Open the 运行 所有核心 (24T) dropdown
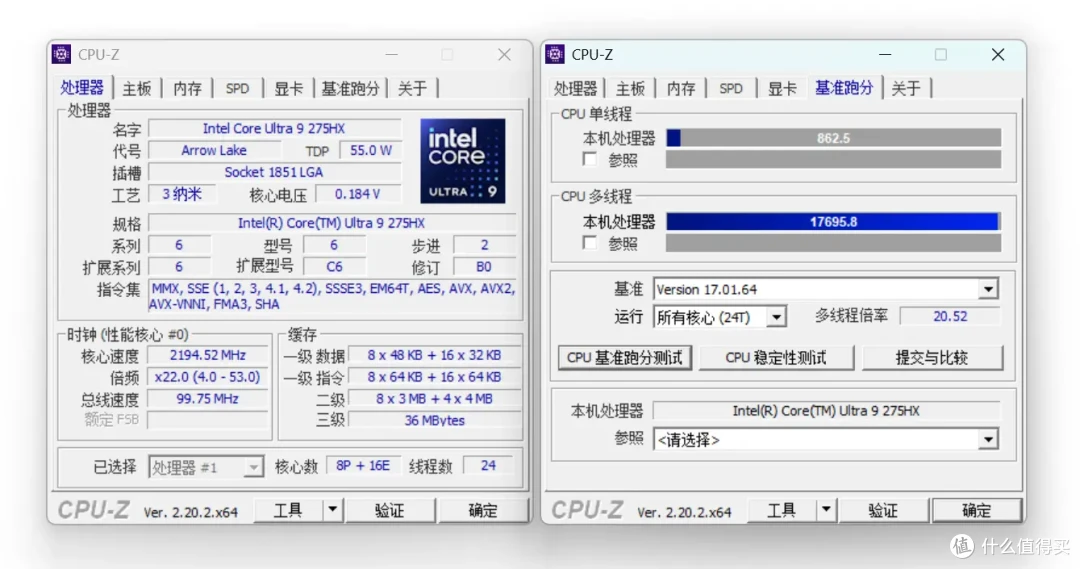Viewport: 1080px width, 569px height. point(777,317)
